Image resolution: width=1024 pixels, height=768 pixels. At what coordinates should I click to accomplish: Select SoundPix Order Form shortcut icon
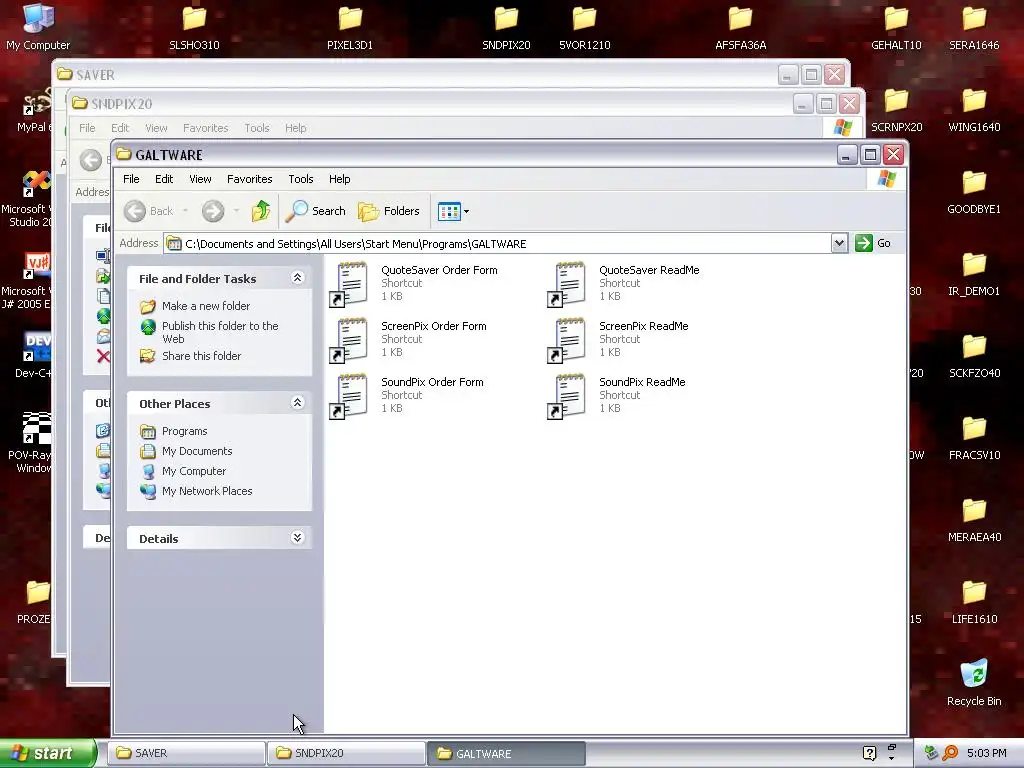[x=348, y=396]
